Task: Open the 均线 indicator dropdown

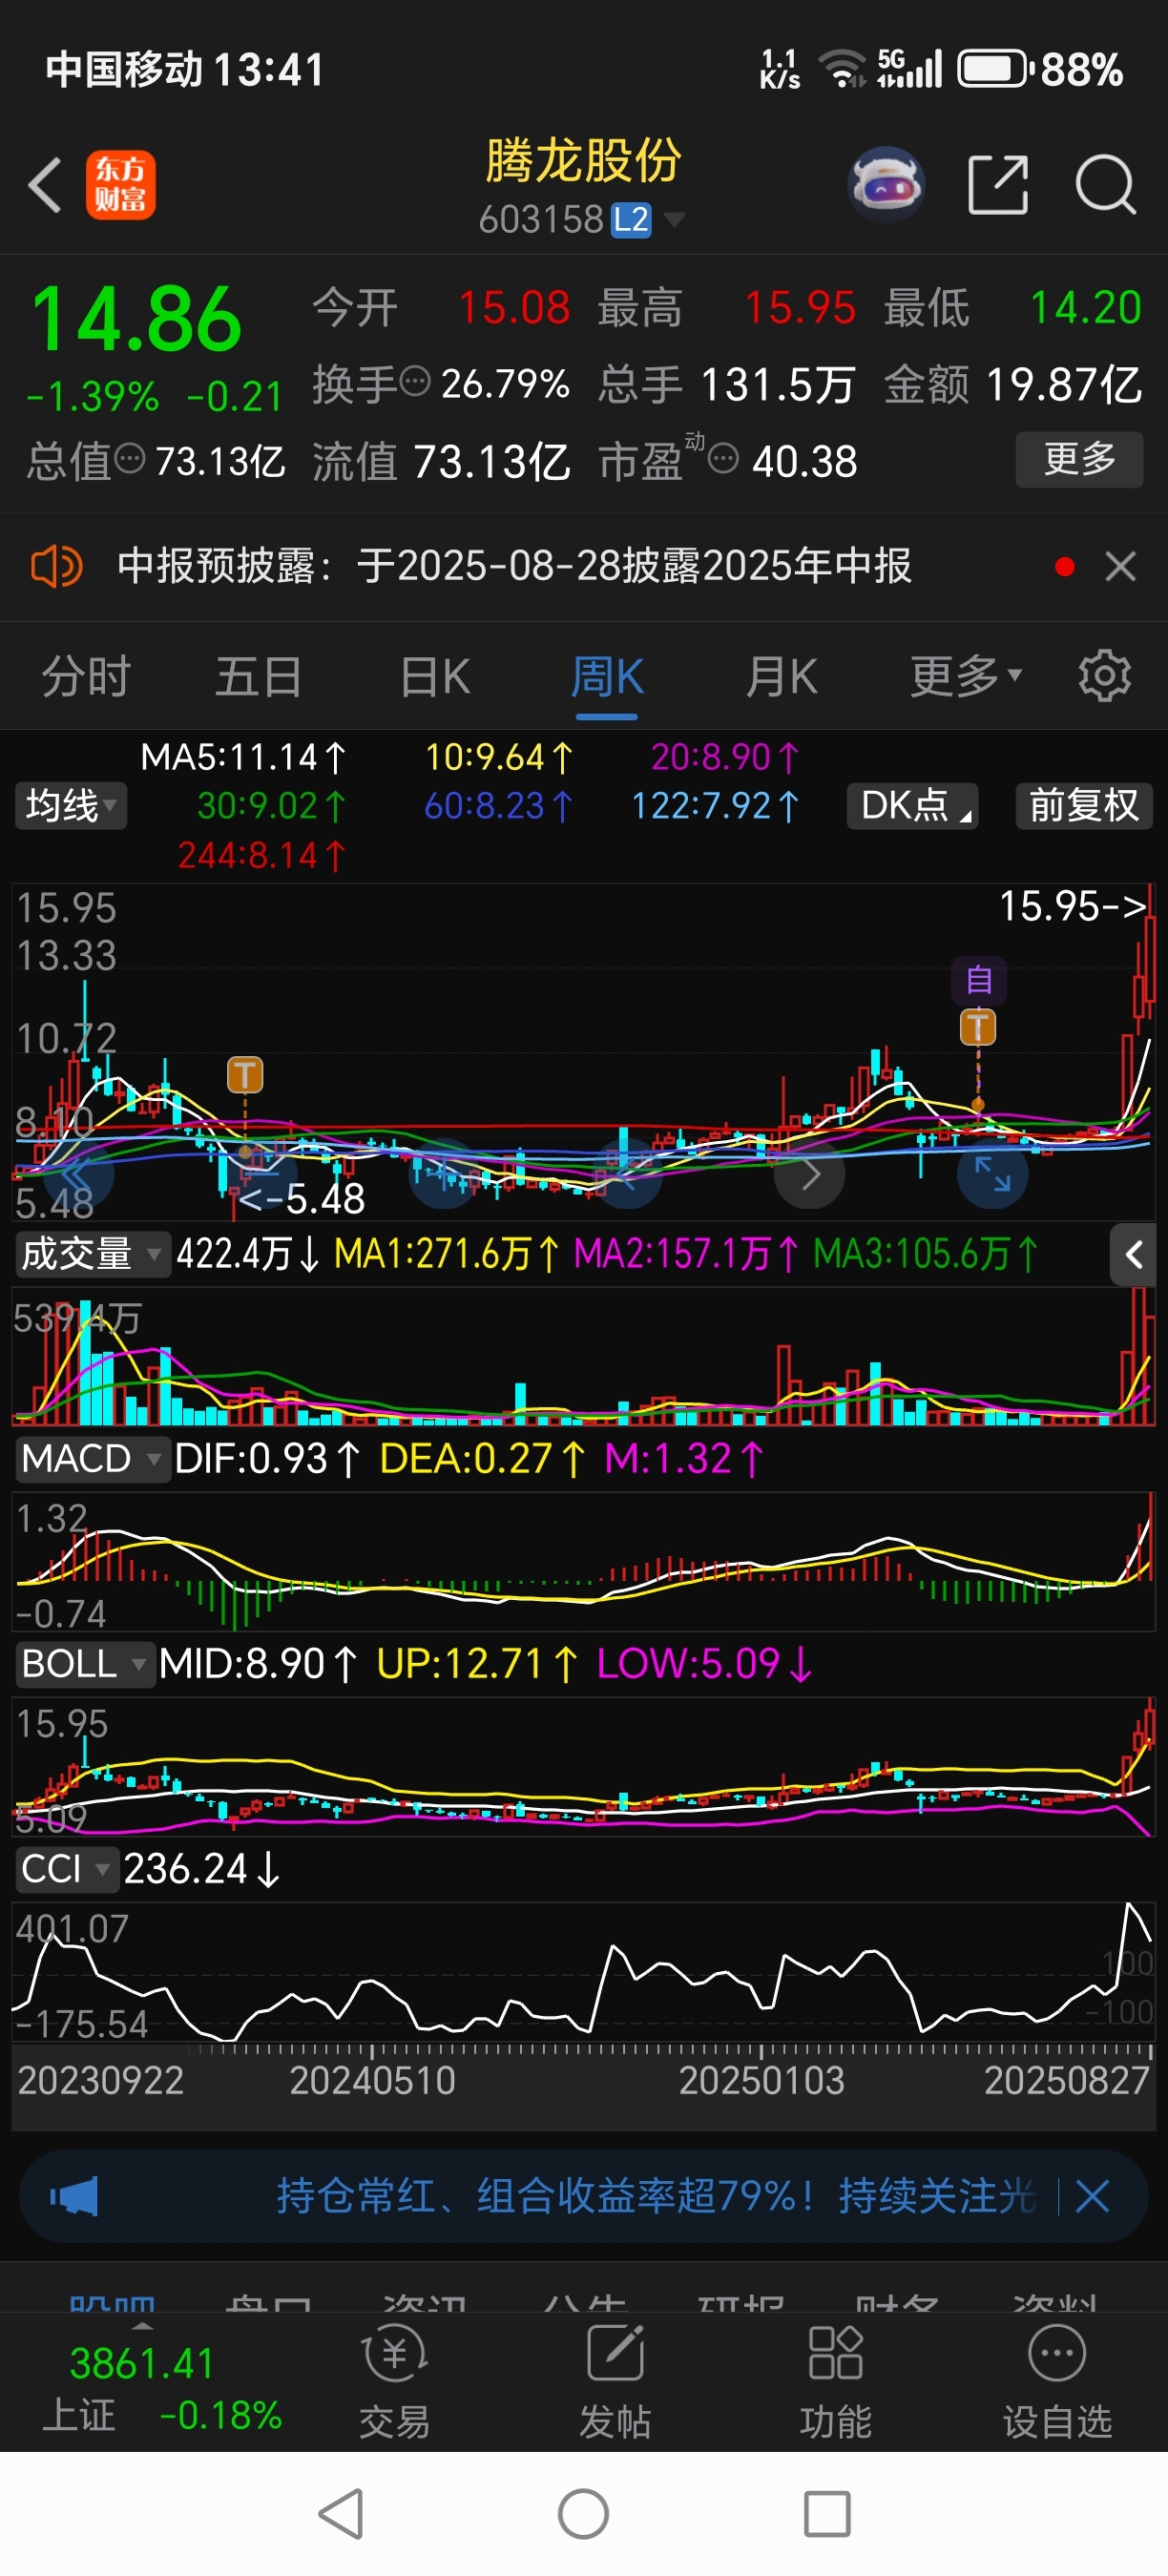Action: coord(71,806)
